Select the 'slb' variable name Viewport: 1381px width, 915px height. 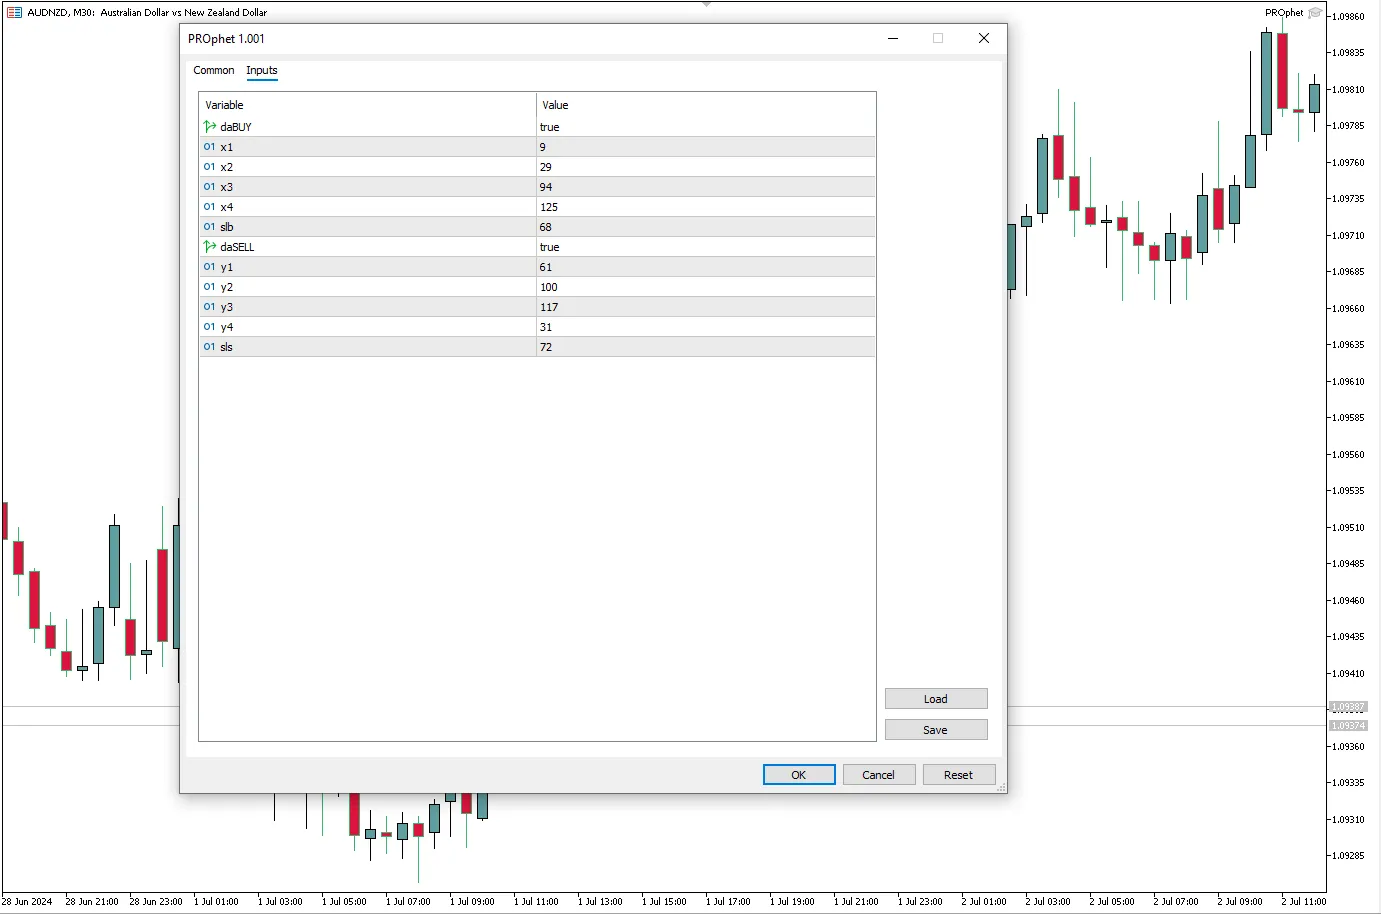click(x=227, y=227)
